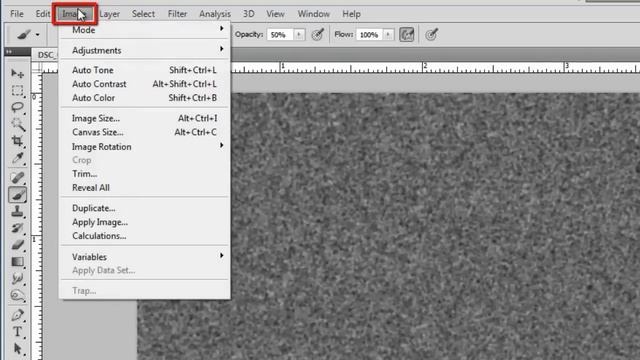Select the Move tool
Screen dimensions: 640x360
tap(17, 73)
